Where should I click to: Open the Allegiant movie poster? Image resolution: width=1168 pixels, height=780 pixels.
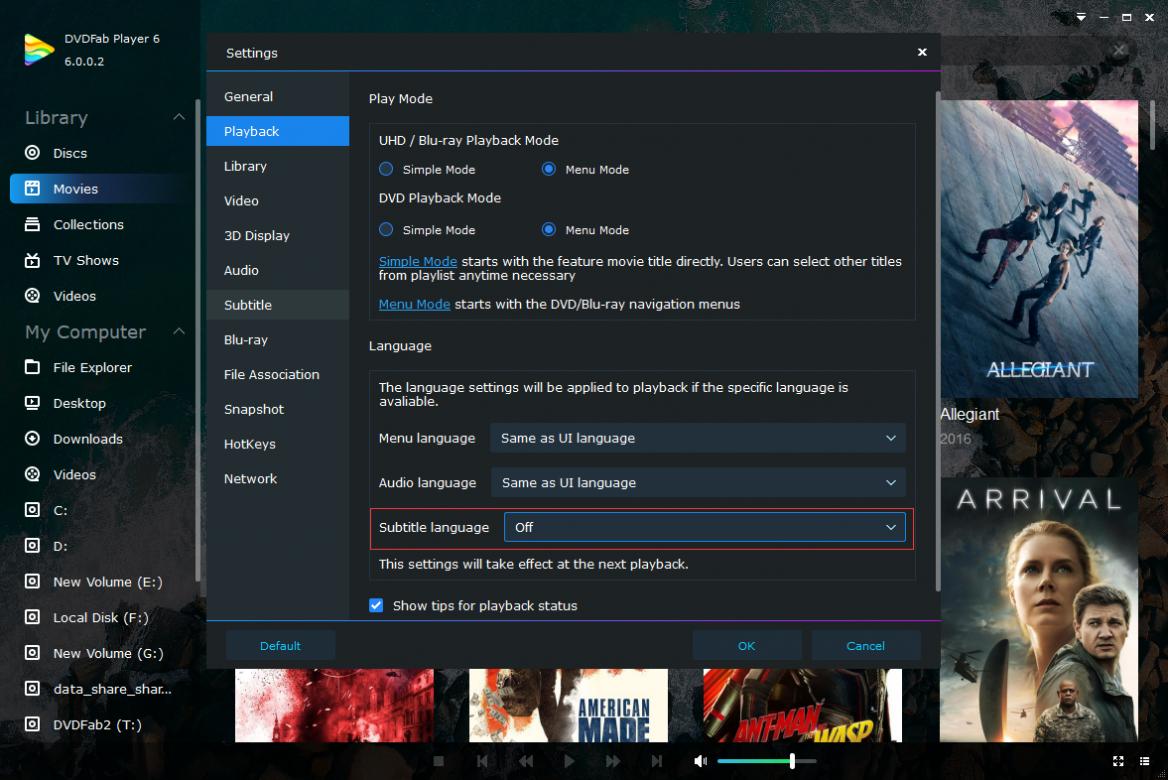[1039, 249]
